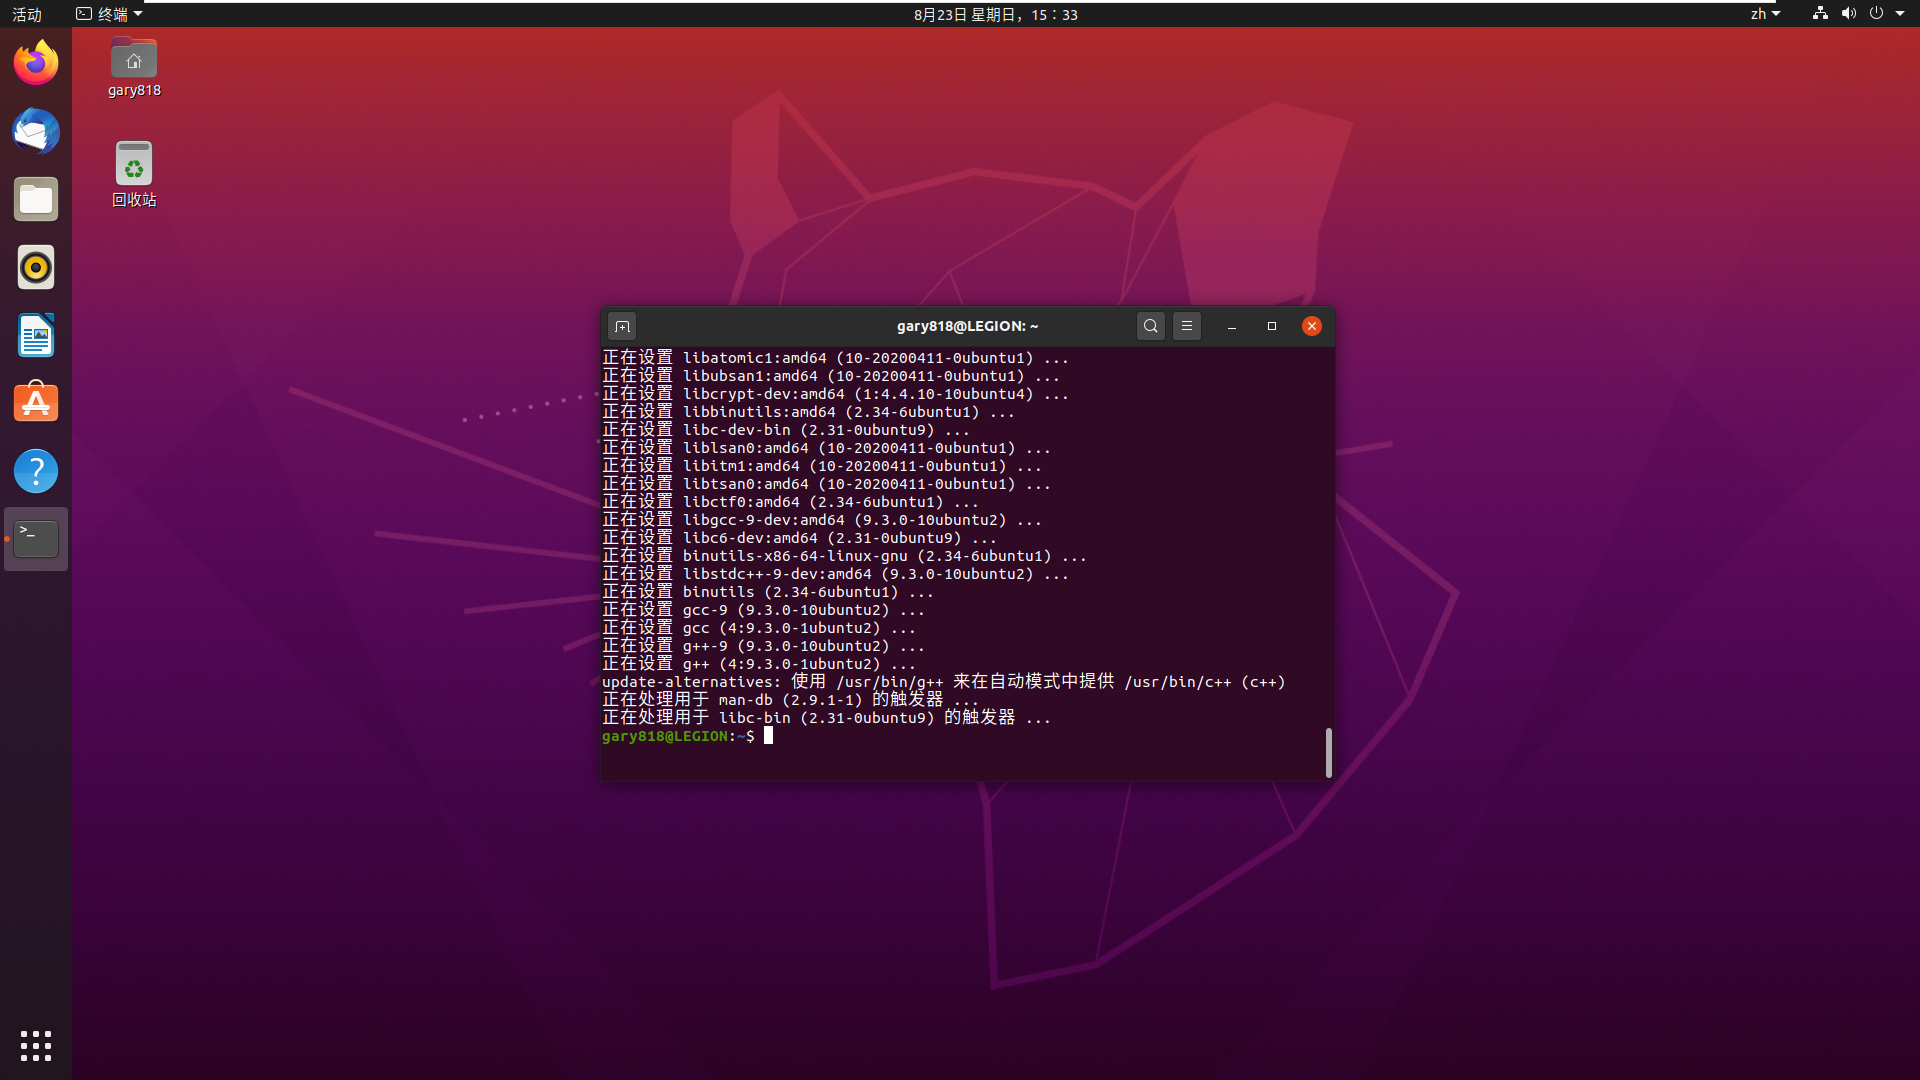1920x1080 pixels.
Task: Click the line 正在设置 libatomic1:amd64
Action: click(x=835, y=358)
